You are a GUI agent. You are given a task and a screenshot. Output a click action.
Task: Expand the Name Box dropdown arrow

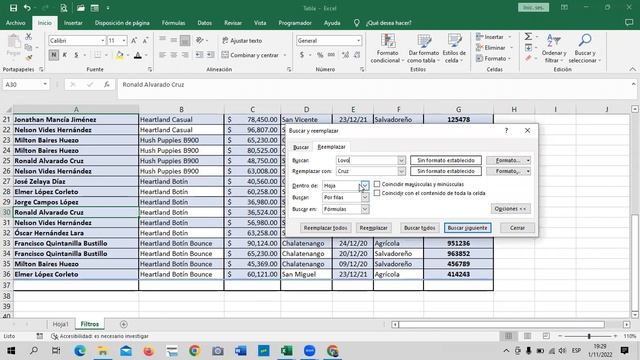coord(45,84)
